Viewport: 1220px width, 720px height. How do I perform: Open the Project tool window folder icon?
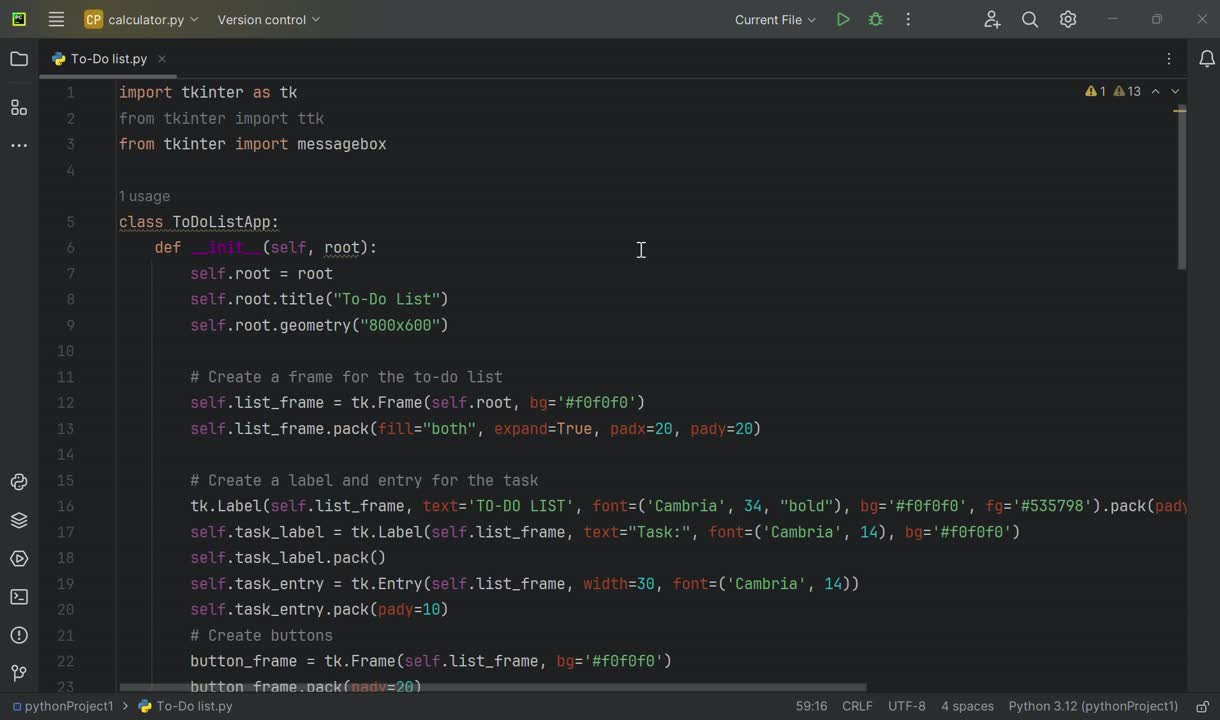[19, 59]
